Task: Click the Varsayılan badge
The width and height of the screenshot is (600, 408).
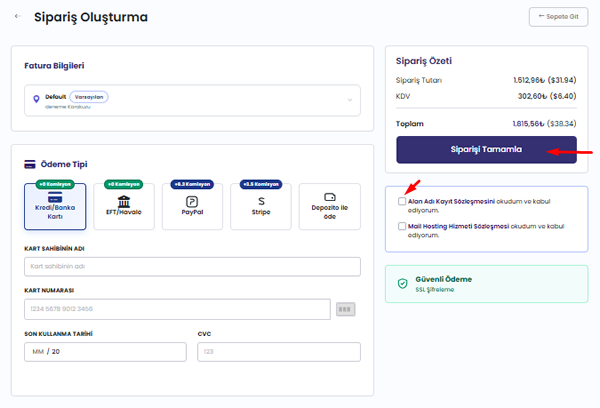Action: [89, 97]
